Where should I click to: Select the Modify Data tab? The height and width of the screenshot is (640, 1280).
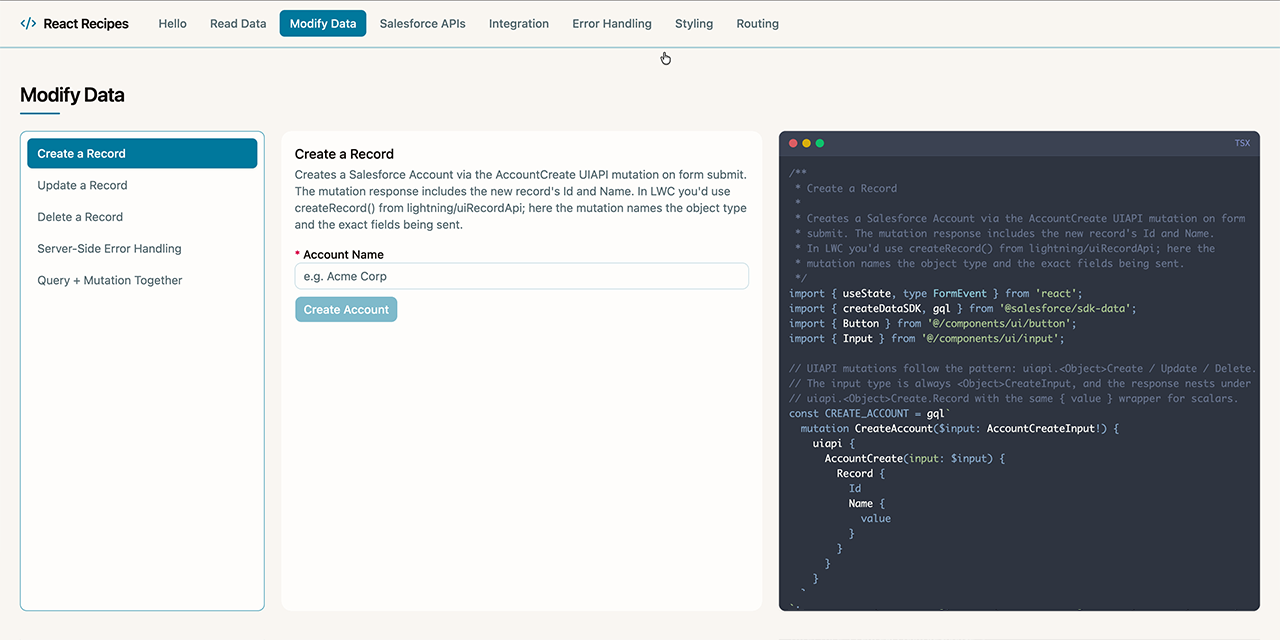click(323, 24)
